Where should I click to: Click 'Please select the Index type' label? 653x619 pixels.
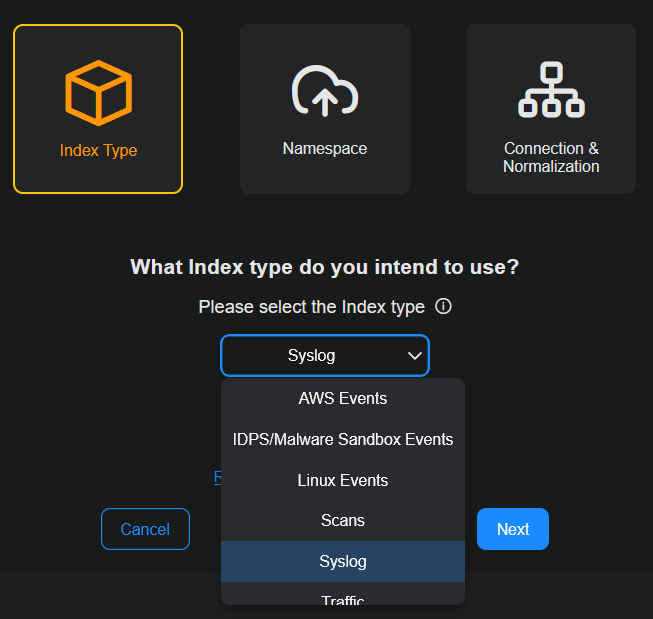(311, 307)
